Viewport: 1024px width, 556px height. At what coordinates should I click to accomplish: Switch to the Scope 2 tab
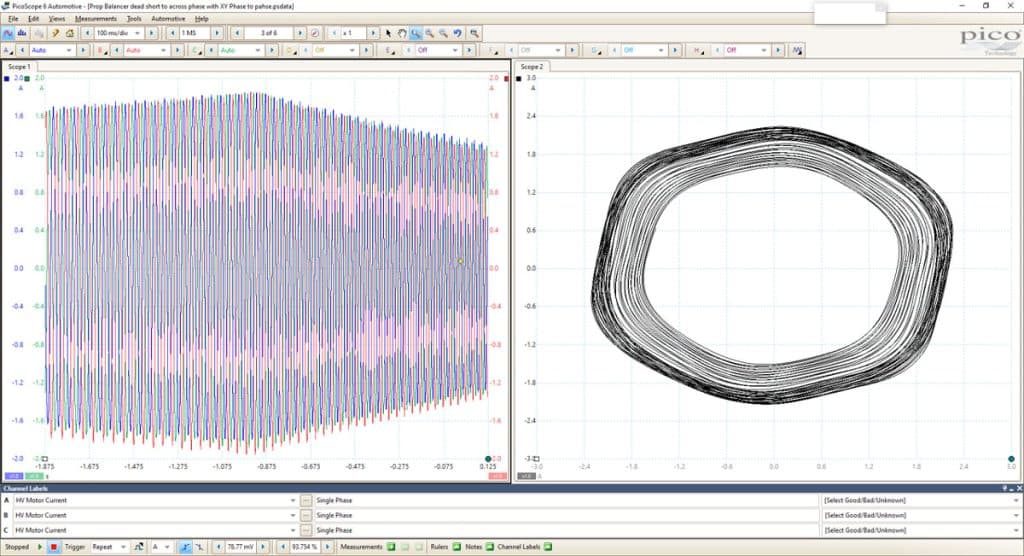point(532,67)
